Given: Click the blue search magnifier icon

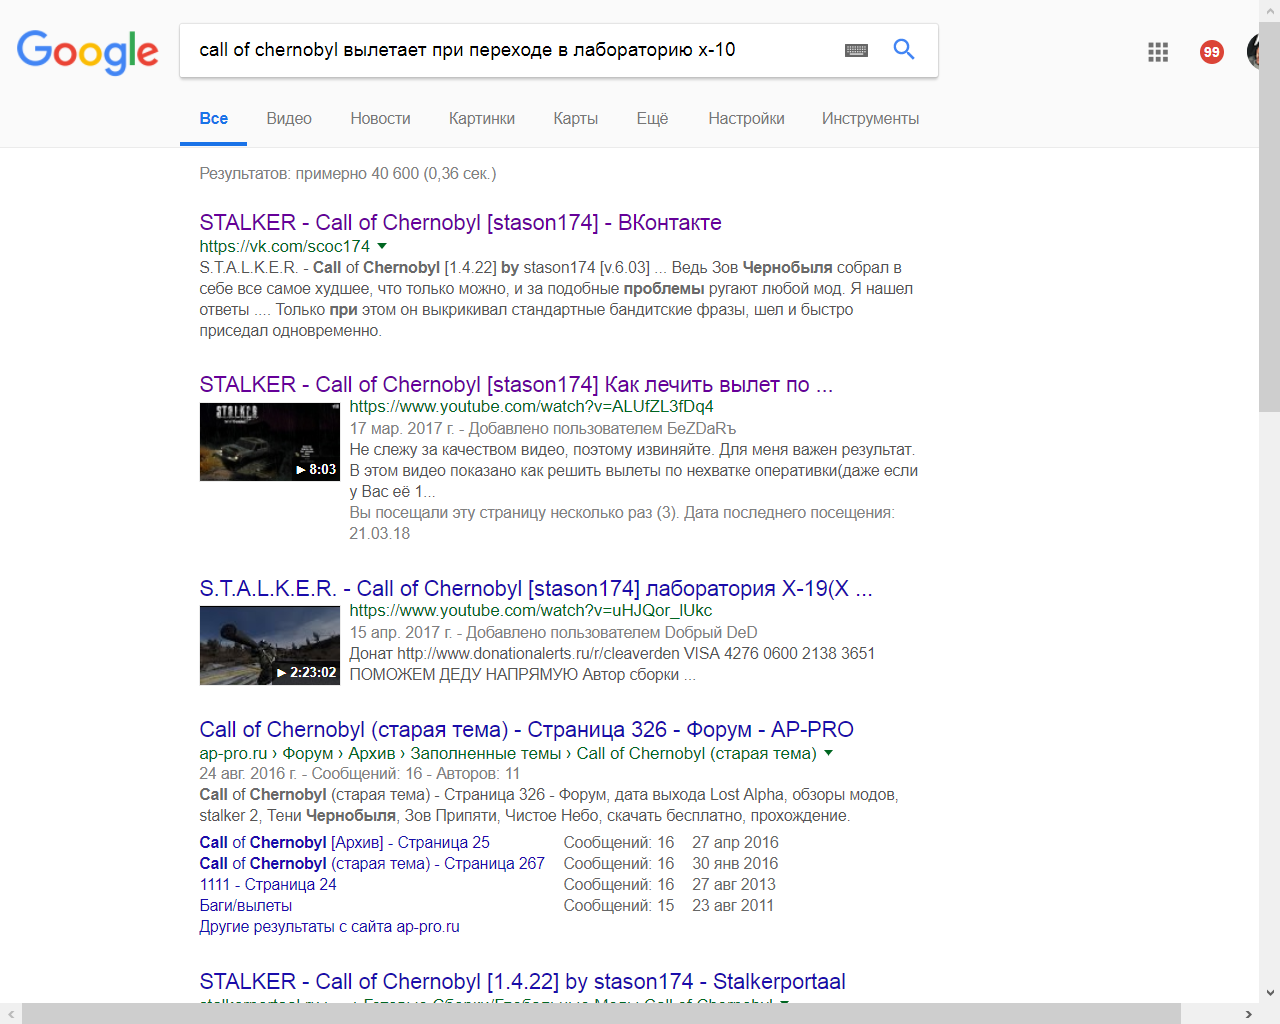Looking at the screenshot, I should point(904,49).
